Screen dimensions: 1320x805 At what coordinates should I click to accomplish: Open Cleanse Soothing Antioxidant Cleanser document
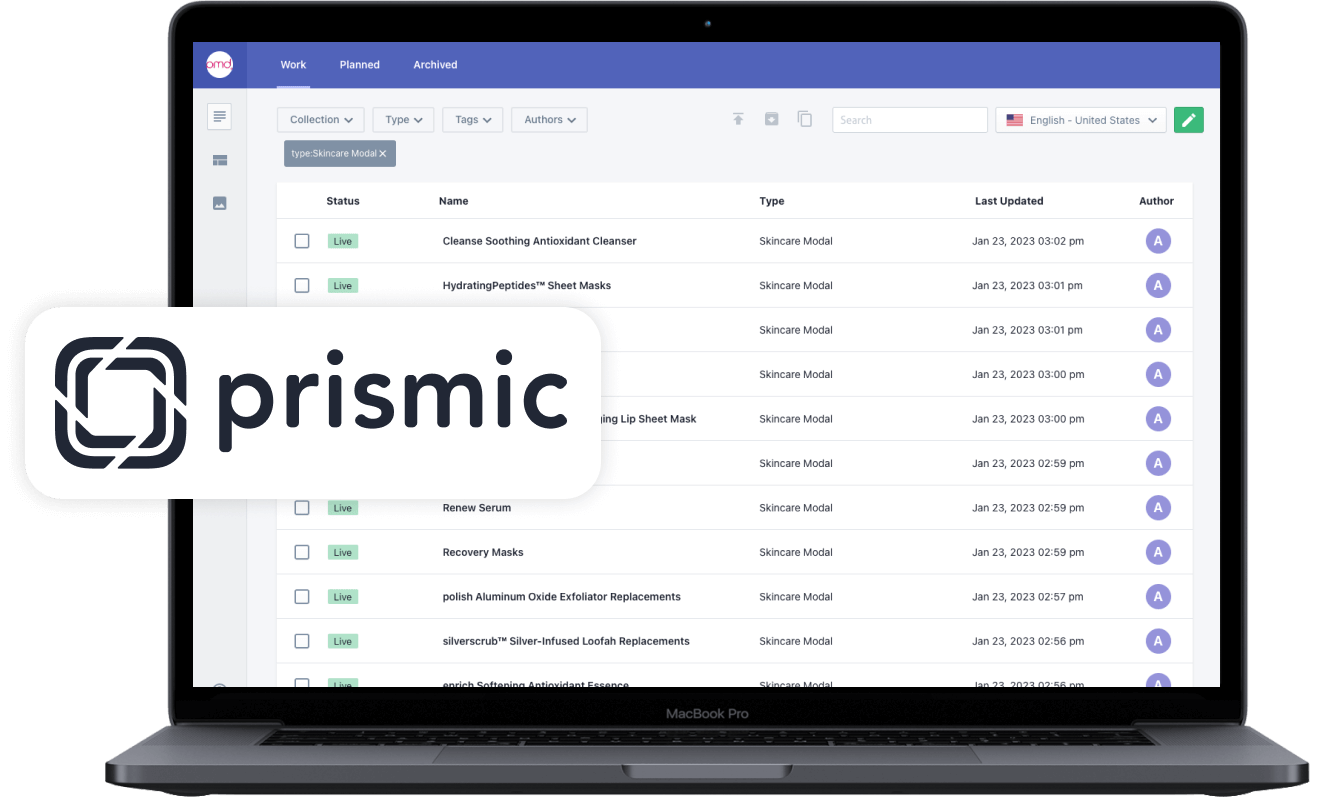click(x=539, y=241)
